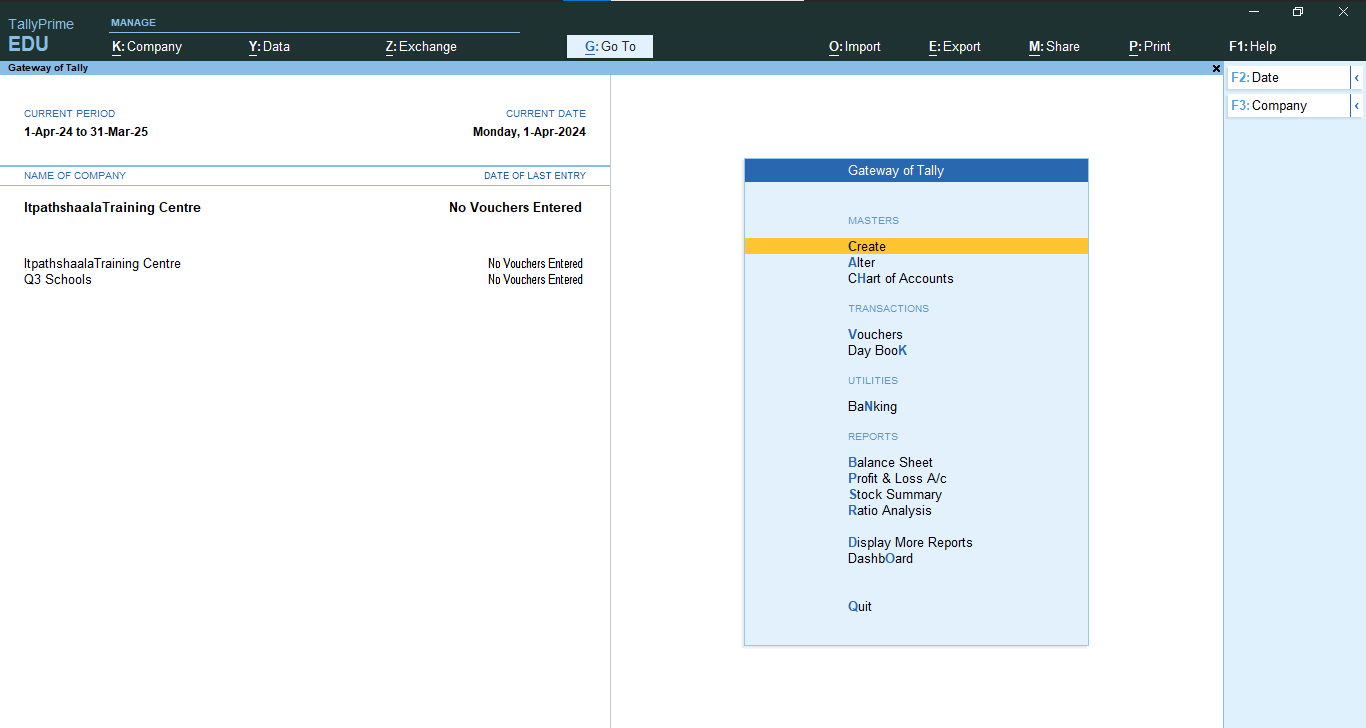Open the E: Export menu
The width and height of the screenshot is (1366, 728).
(955, 46)
